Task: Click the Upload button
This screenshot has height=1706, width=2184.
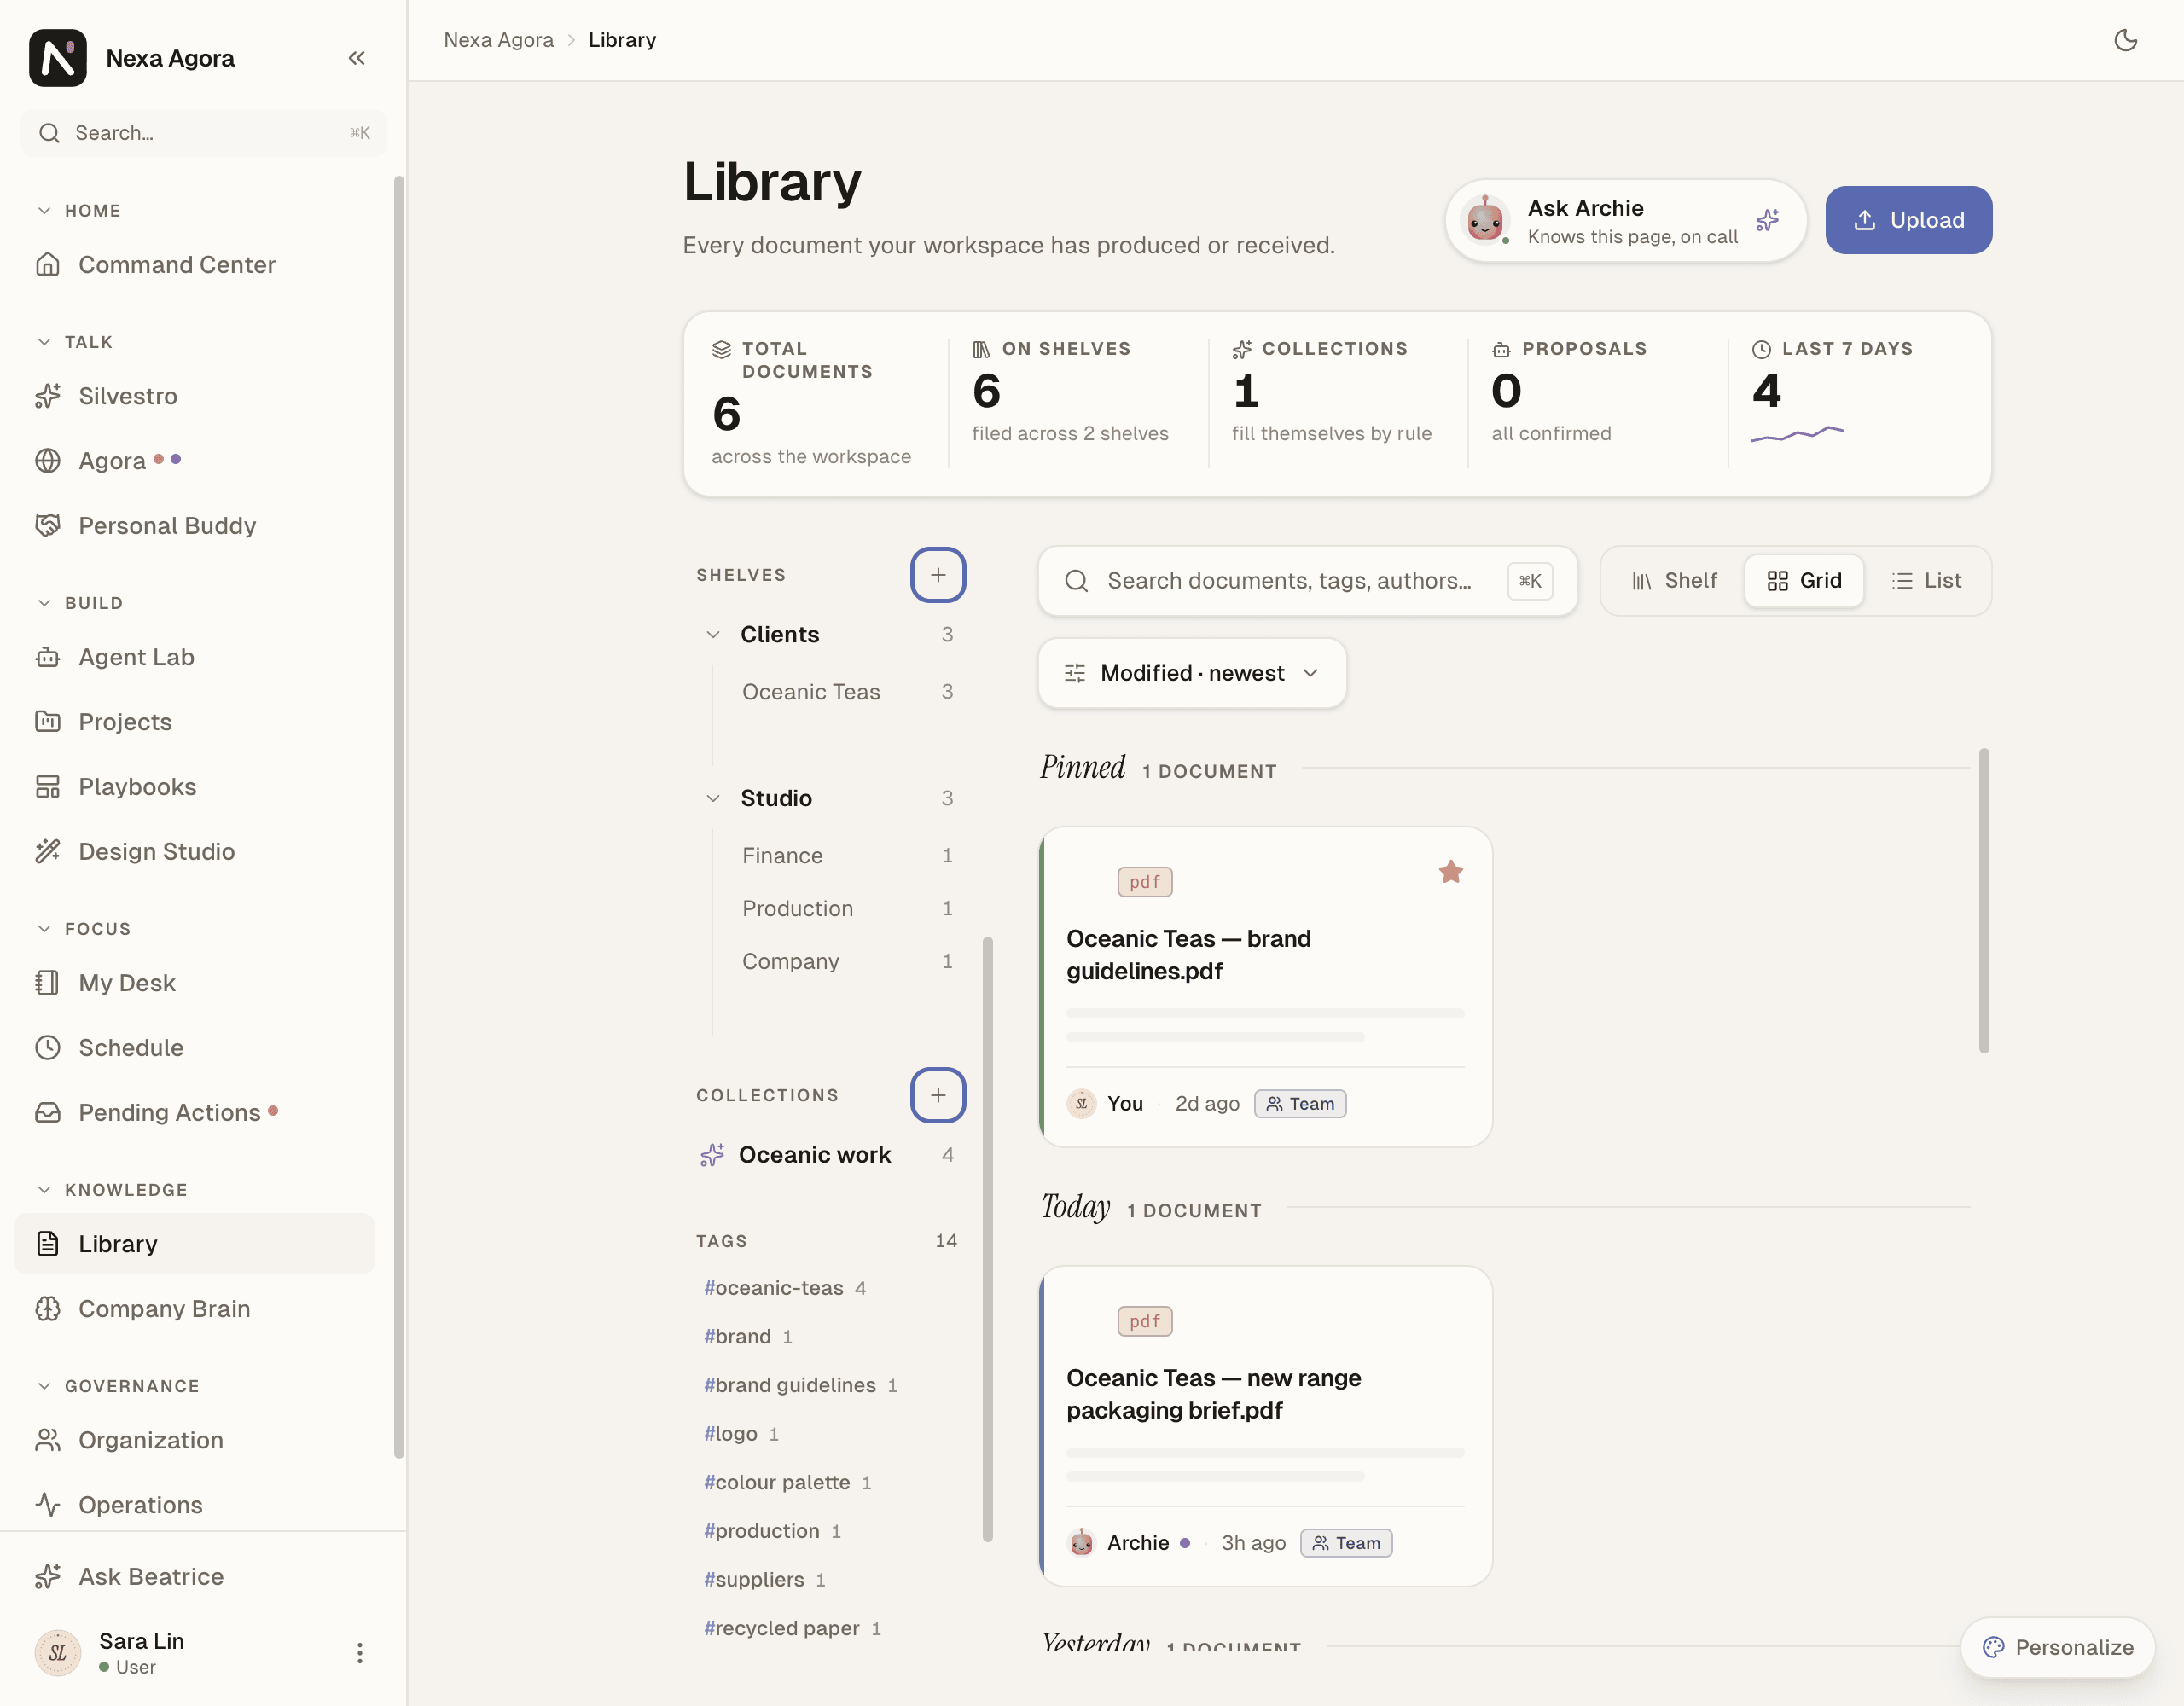Action: 1908,220
